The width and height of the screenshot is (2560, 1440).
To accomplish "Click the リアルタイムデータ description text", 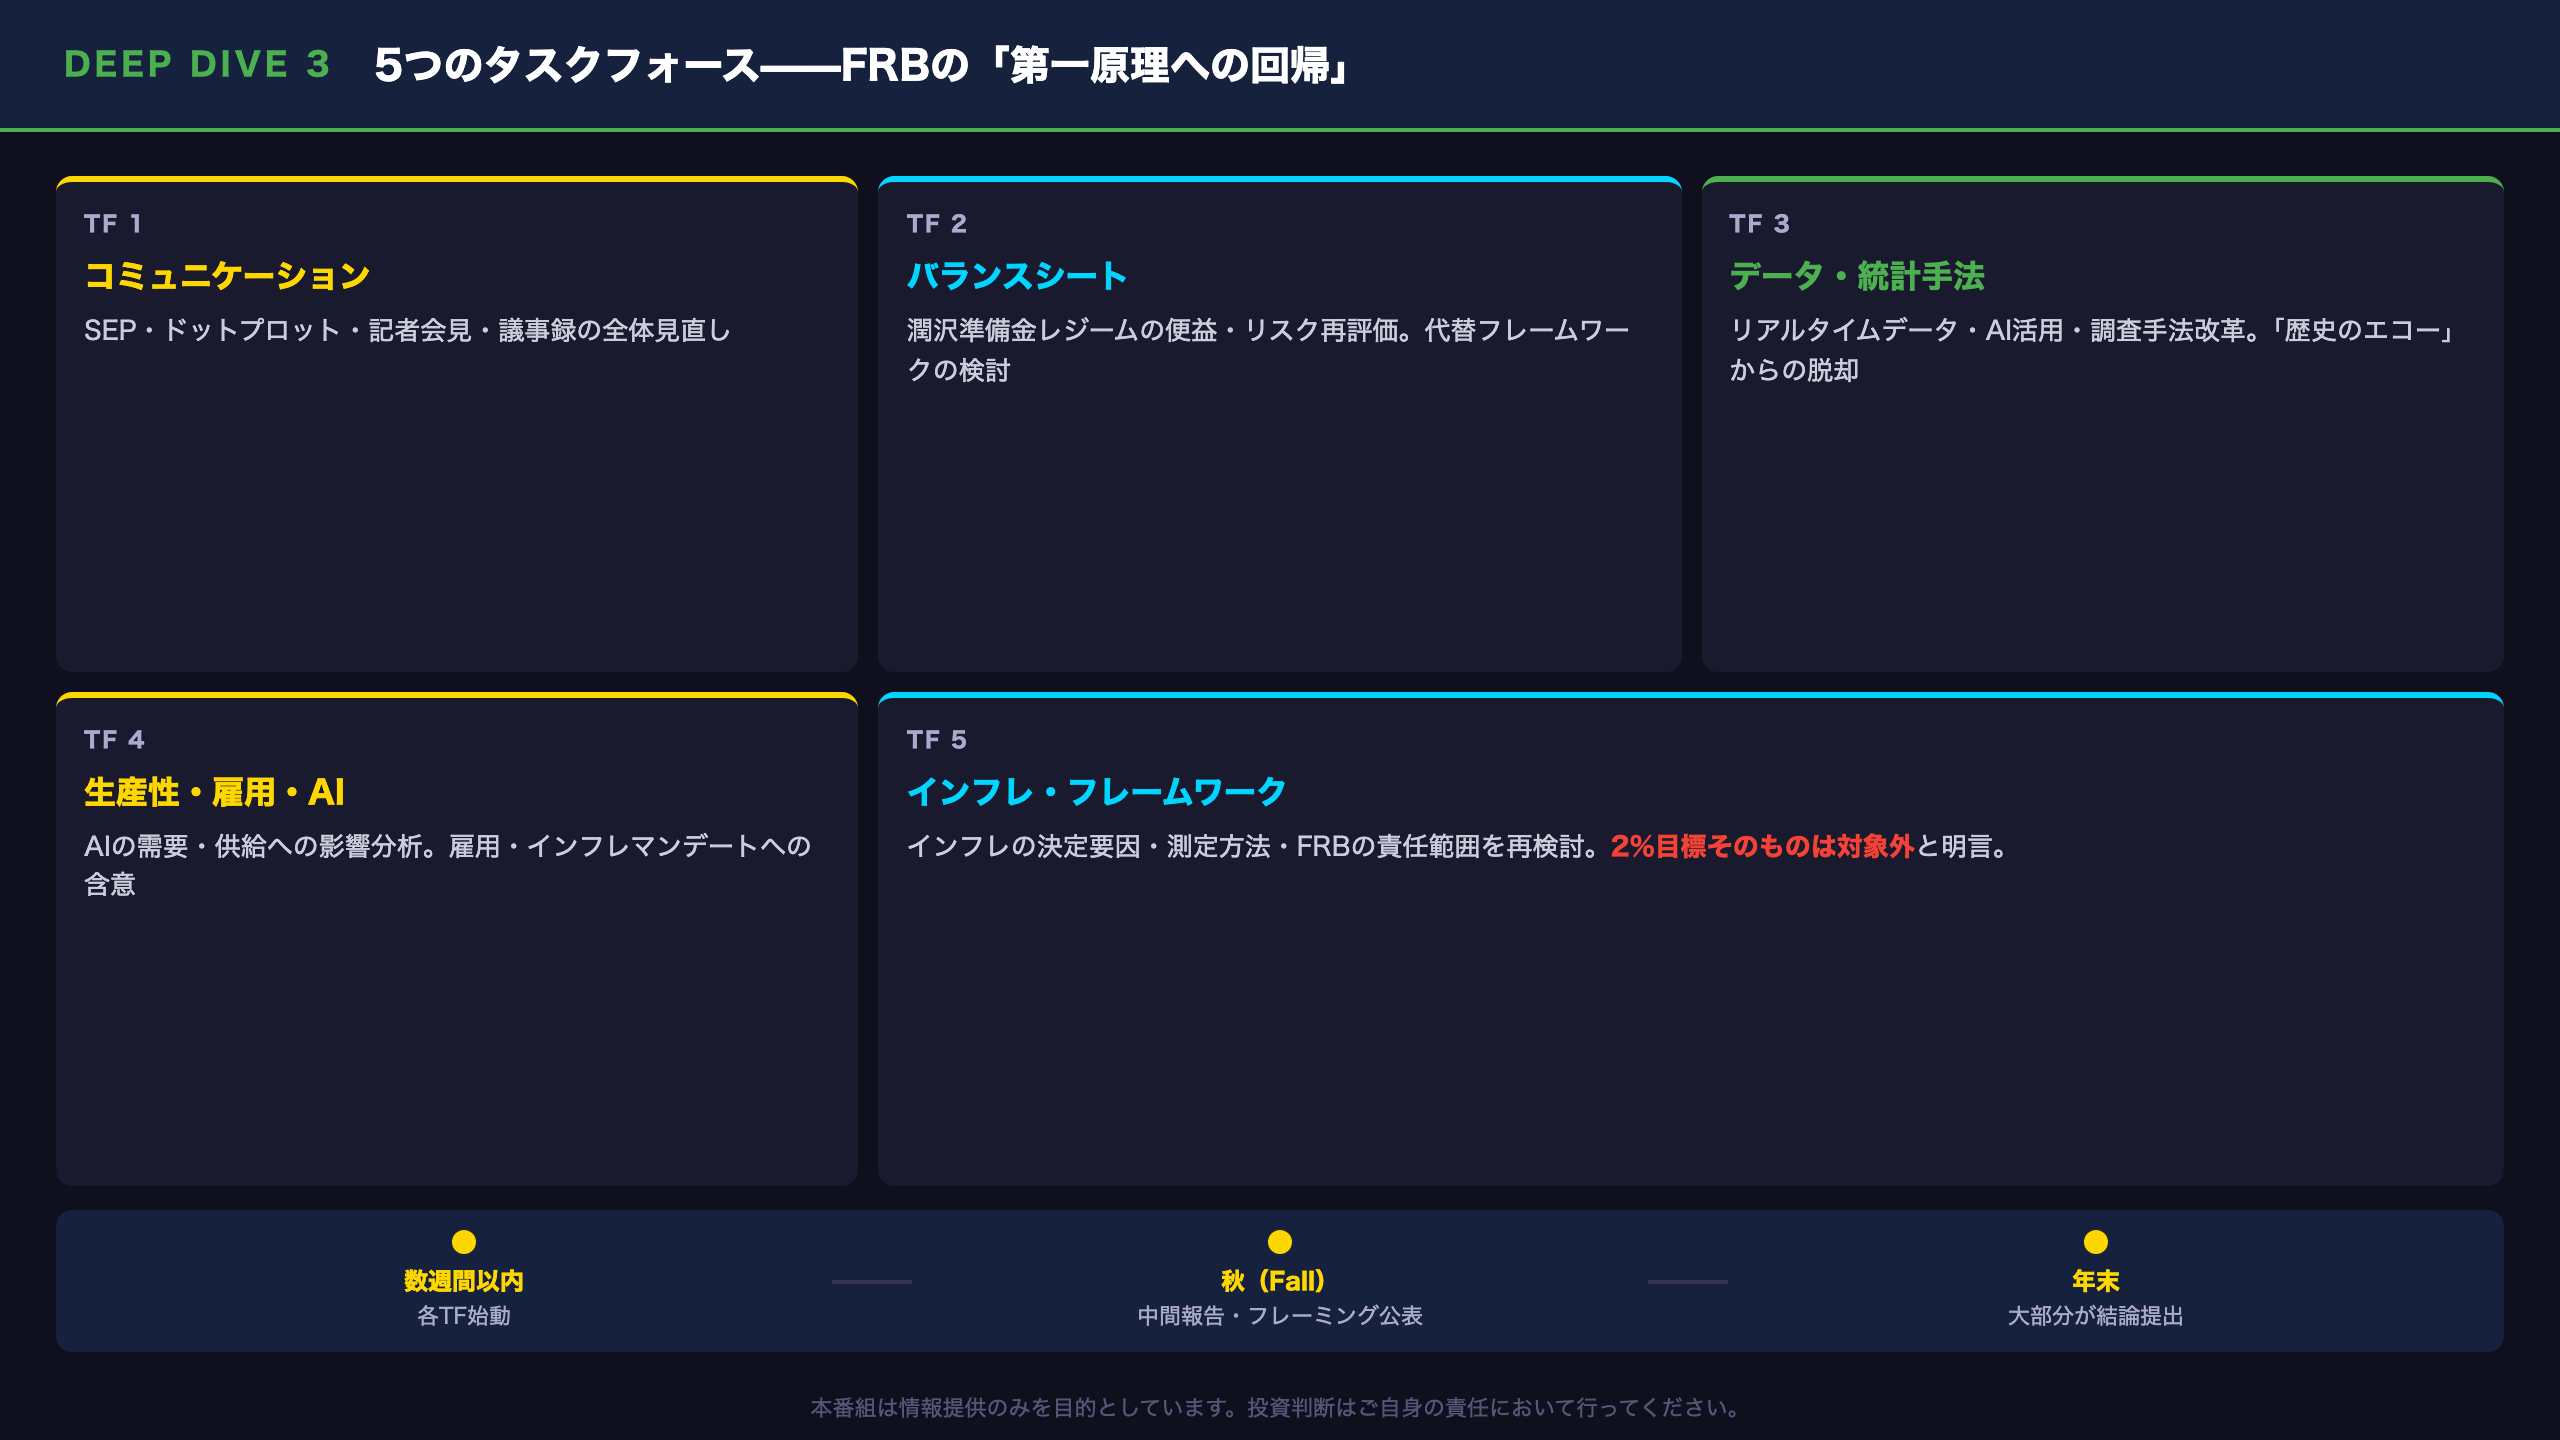I will click(2092, 350).
